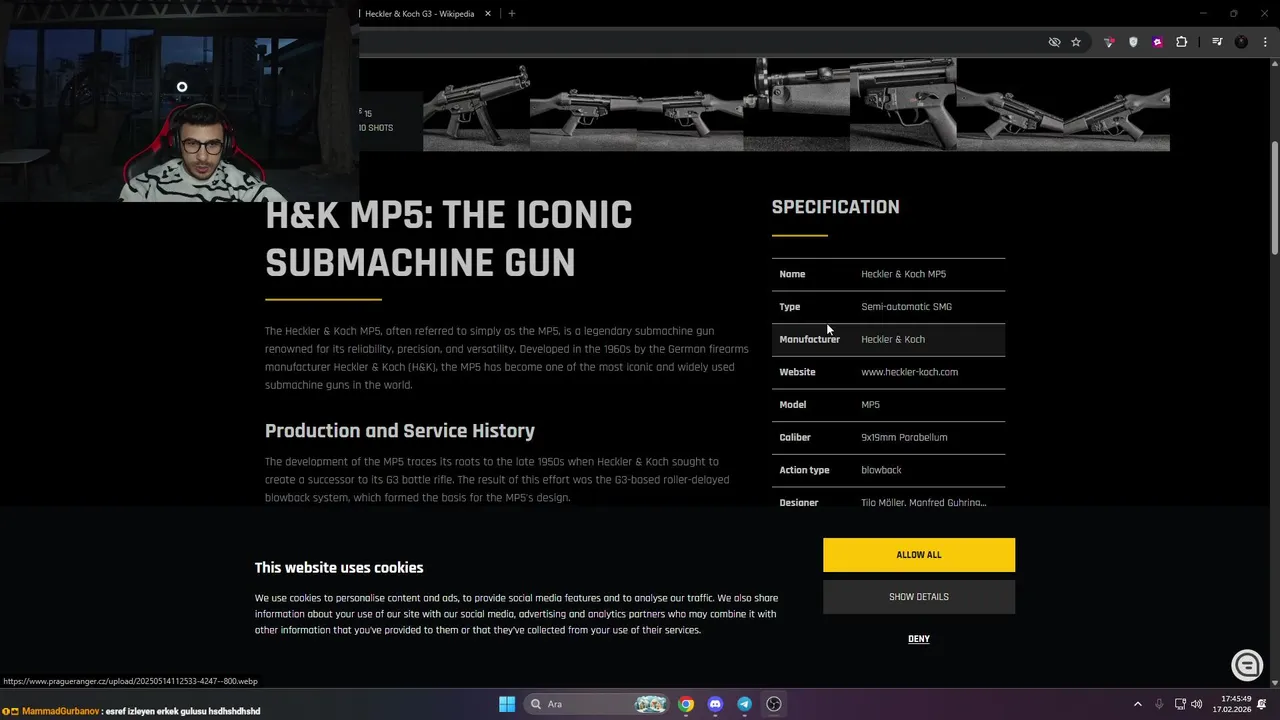
Task: Click the third-party cookies blocked eye icon
Action: point(1054,42)
